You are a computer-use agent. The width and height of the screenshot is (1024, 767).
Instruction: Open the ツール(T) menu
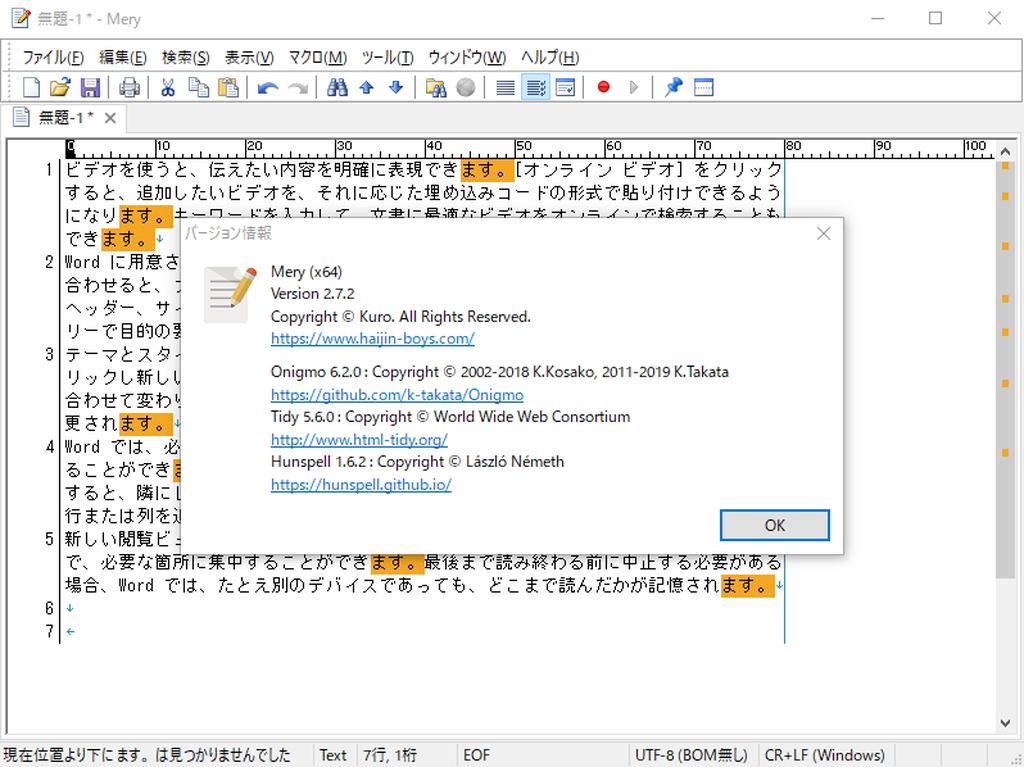pyautogui.click(x=387, y=57)
